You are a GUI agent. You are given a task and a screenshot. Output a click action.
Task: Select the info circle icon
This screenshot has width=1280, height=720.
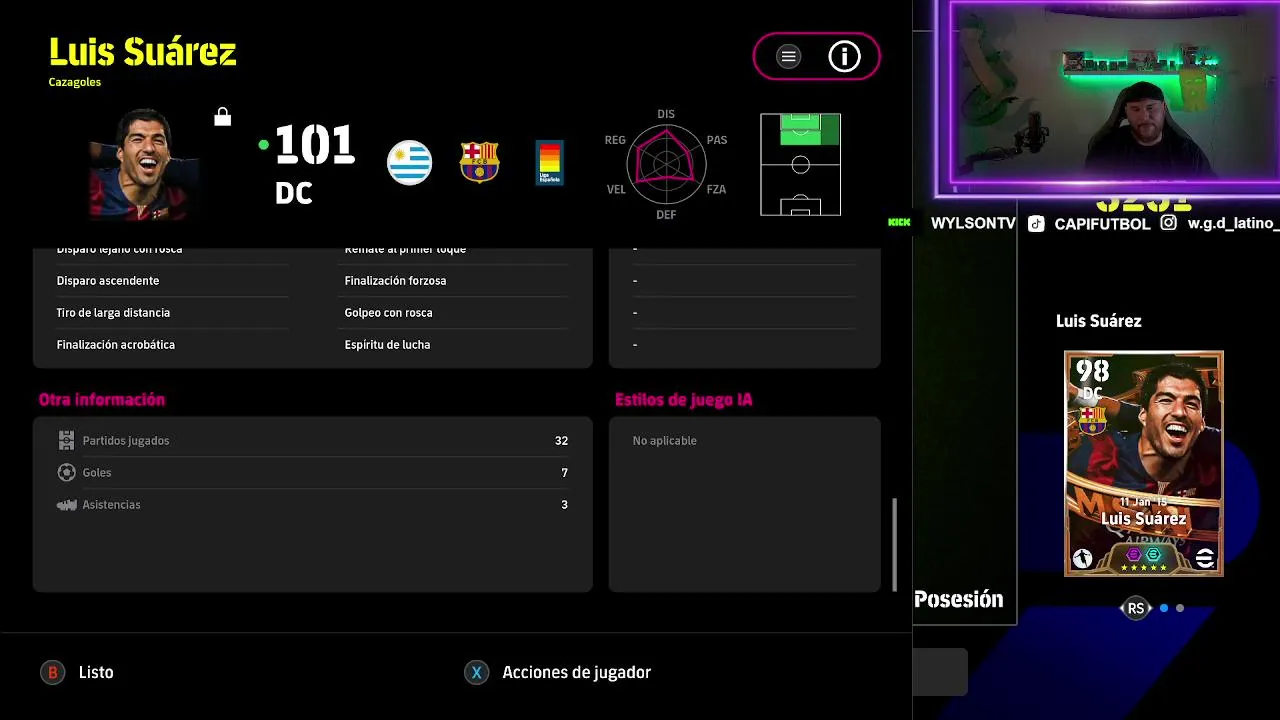pos(844,57)
